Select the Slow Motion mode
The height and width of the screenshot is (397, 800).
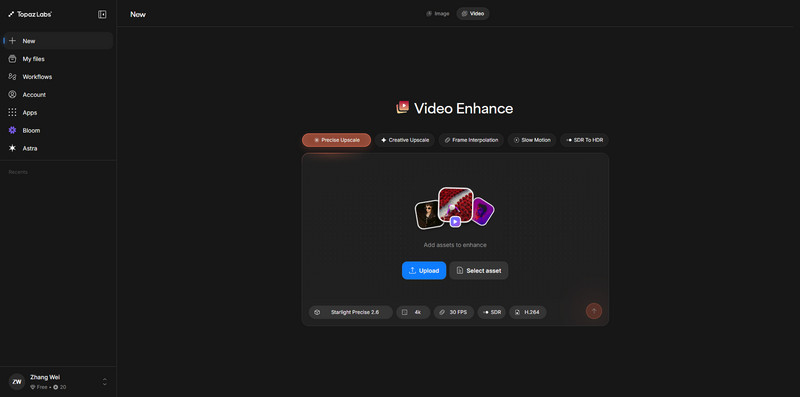tap(532, 140)
